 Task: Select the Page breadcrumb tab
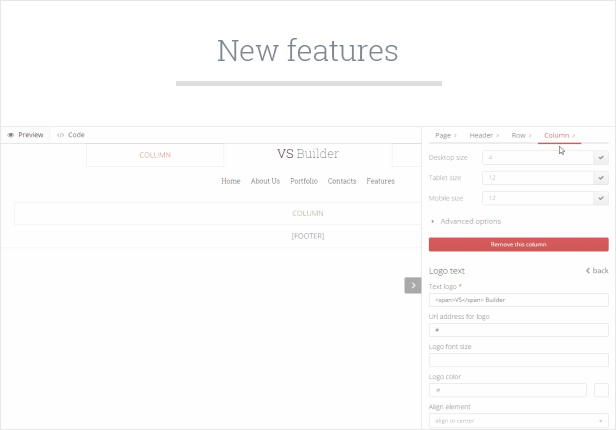pyautogui.click(x=446, y=135)
